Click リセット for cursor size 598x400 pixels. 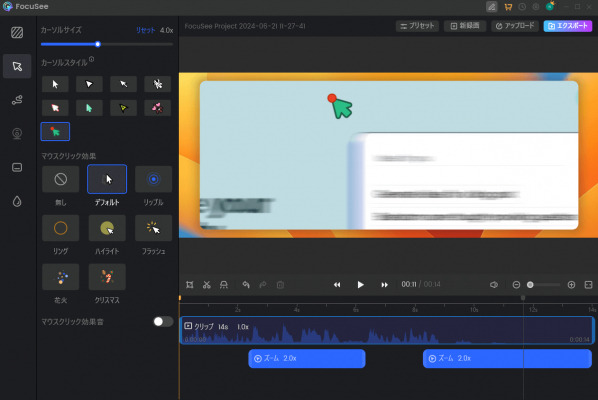click(x=146, y=30)
